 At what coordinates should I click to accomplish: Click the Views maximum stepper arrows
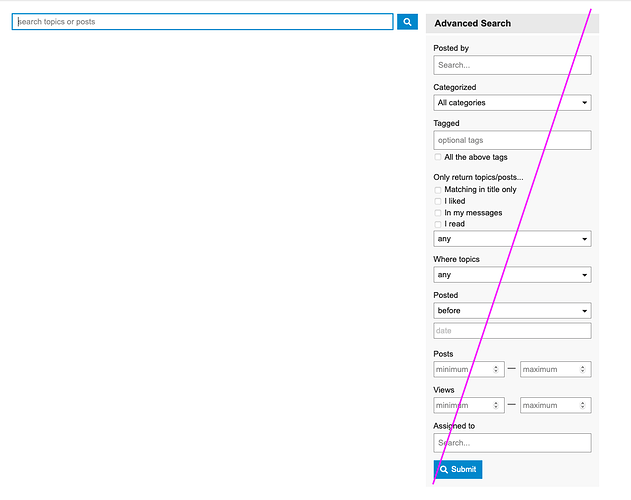(582, 405)
